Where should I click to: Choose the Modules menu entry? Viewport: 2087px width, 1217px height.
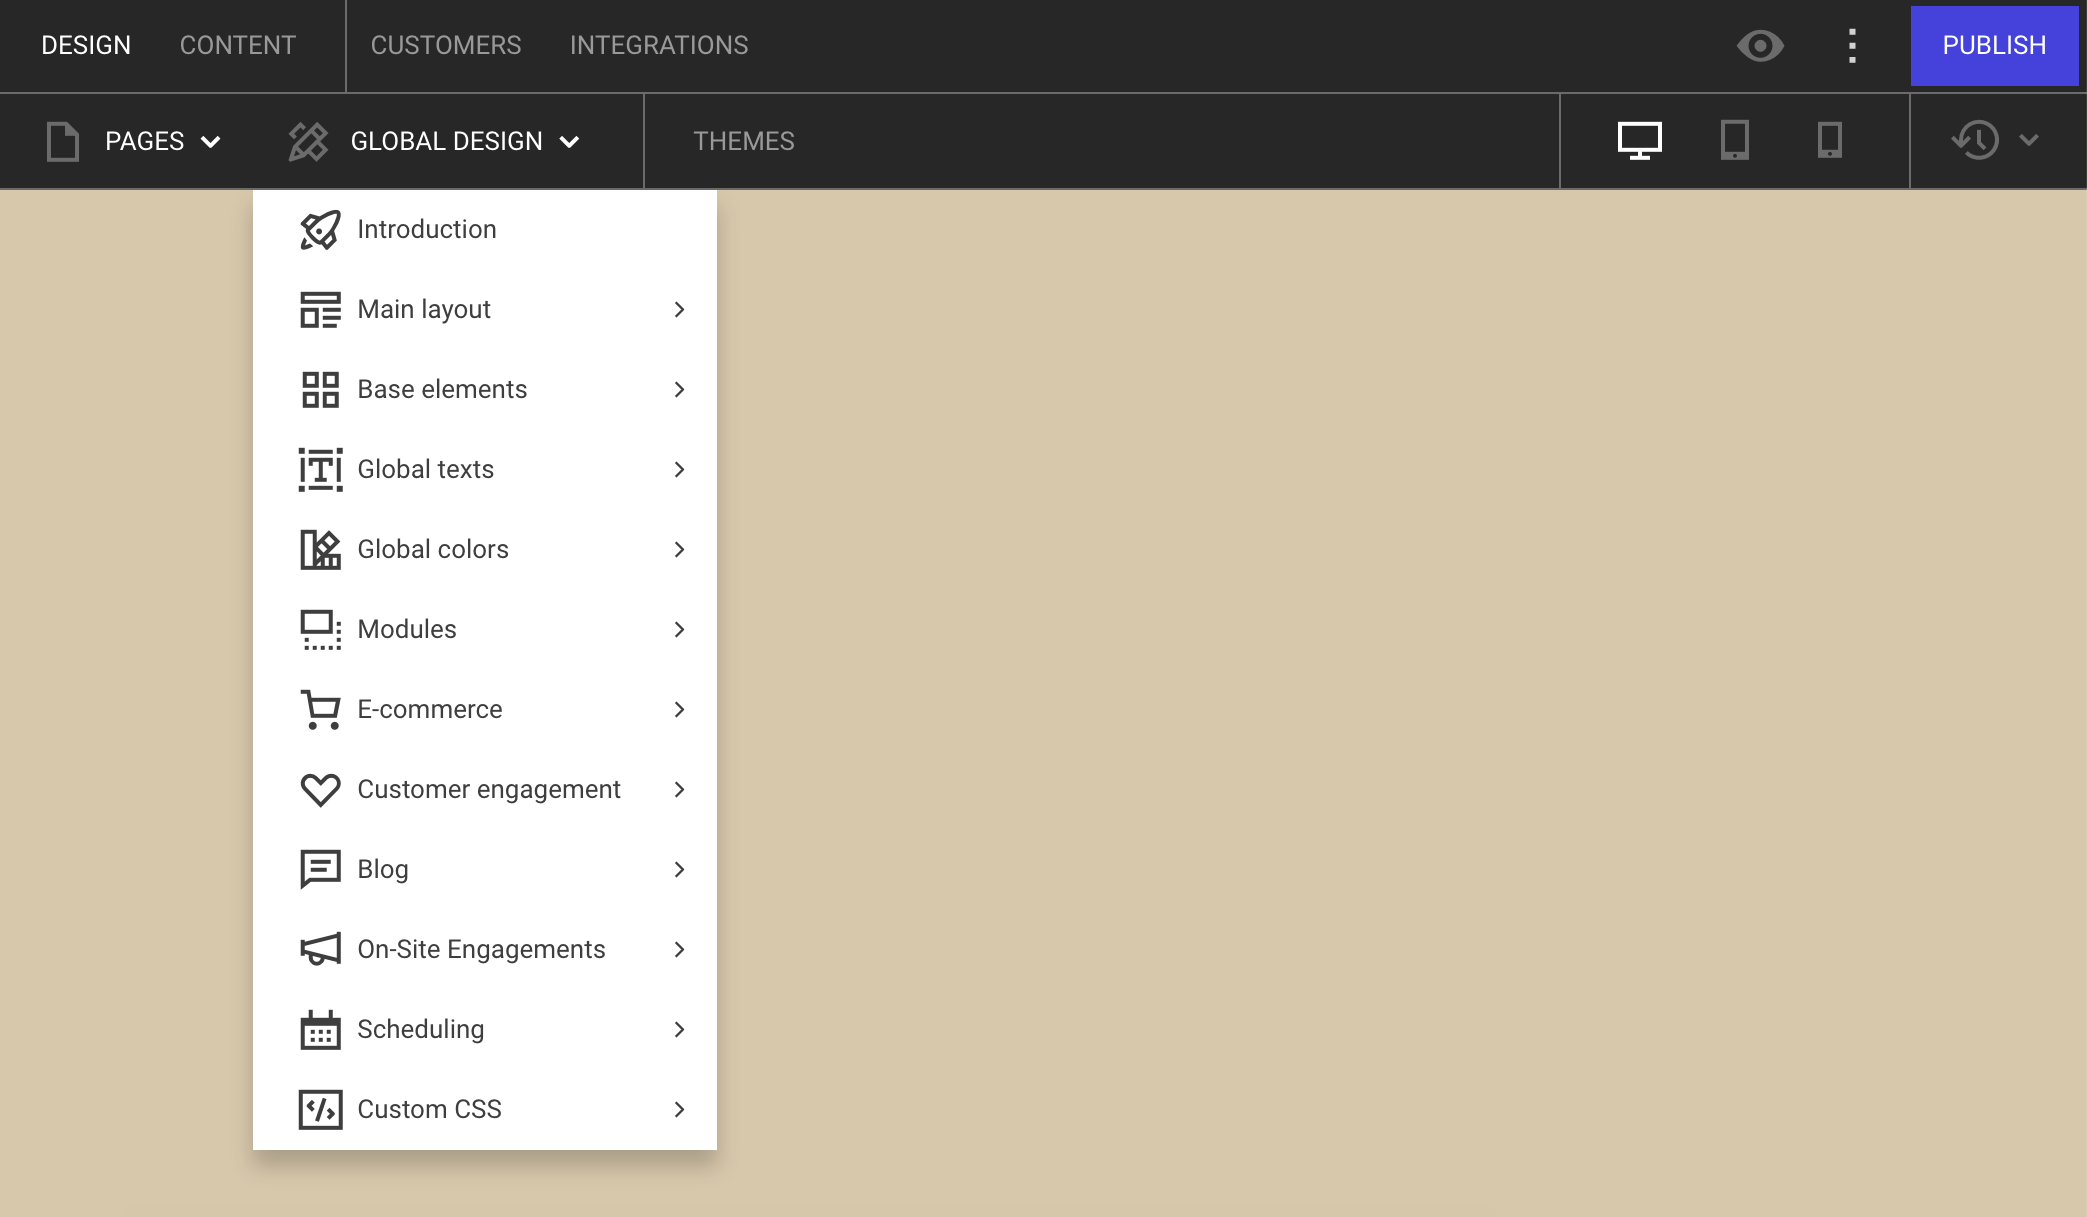[x=485, y=630]
